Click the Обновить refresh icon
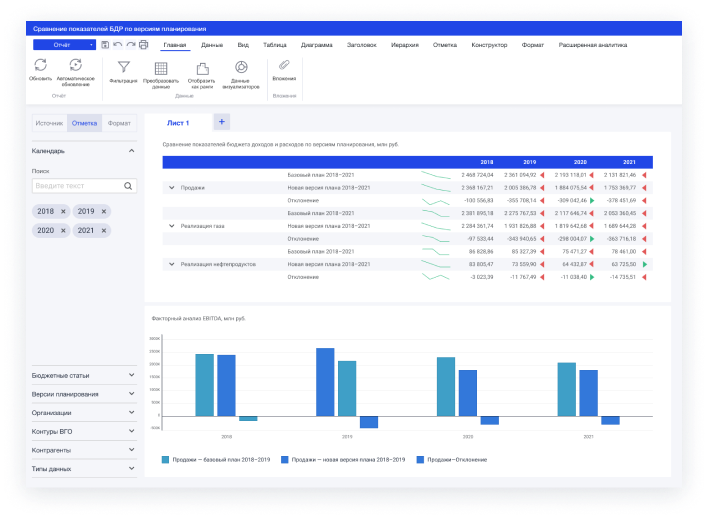Image resolution: width=708 pixels, height=519 pixels. tap(41, 65)
